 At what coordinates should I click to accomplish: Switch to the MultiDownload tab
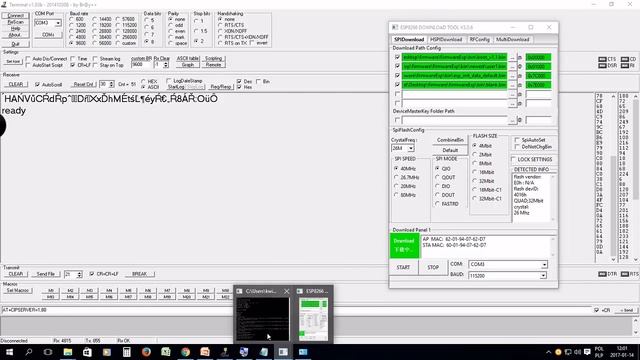coord(513,39)
